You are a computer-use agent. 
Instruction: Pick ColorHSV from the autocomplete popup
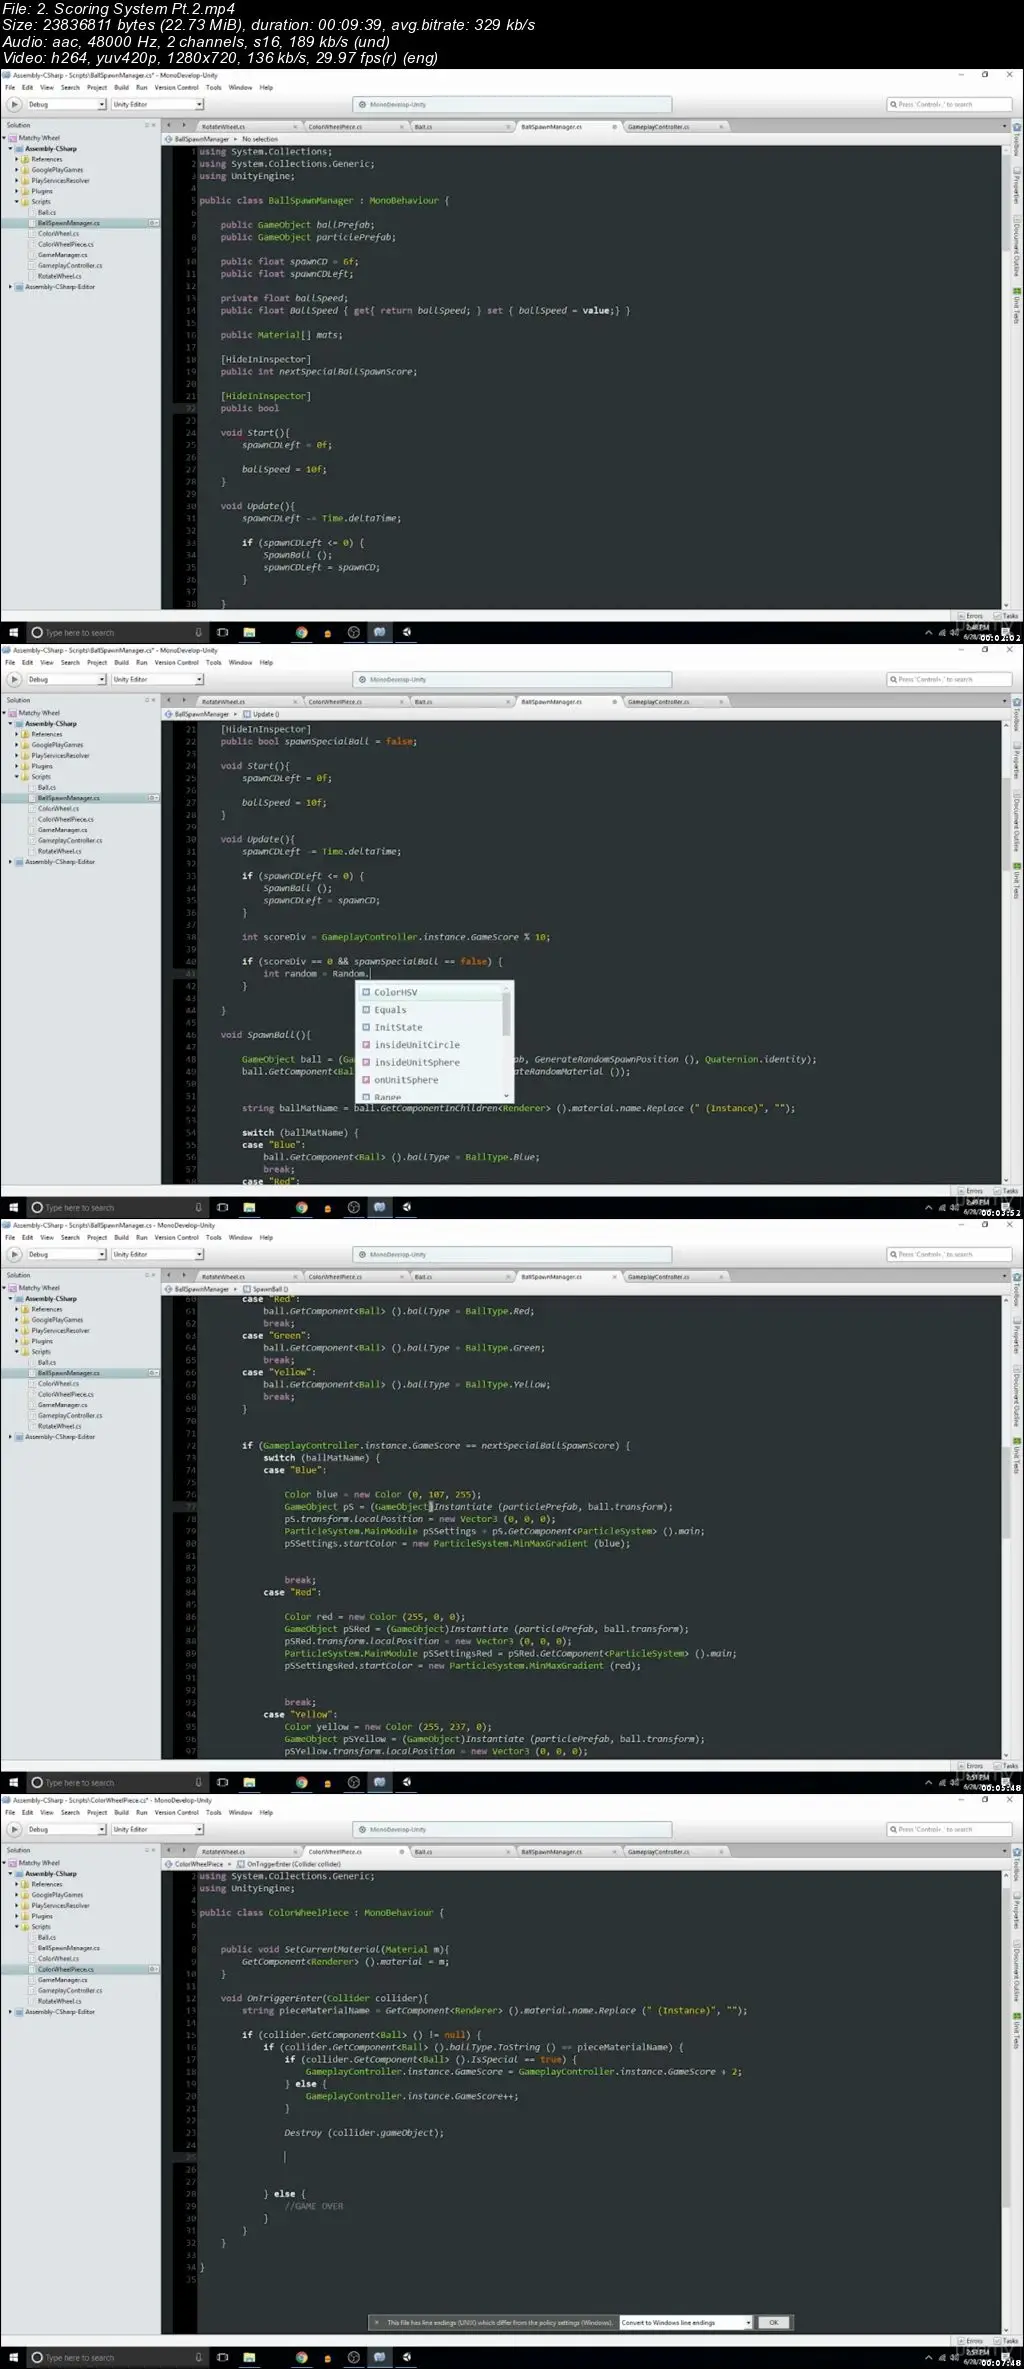[x=431, y=992]
